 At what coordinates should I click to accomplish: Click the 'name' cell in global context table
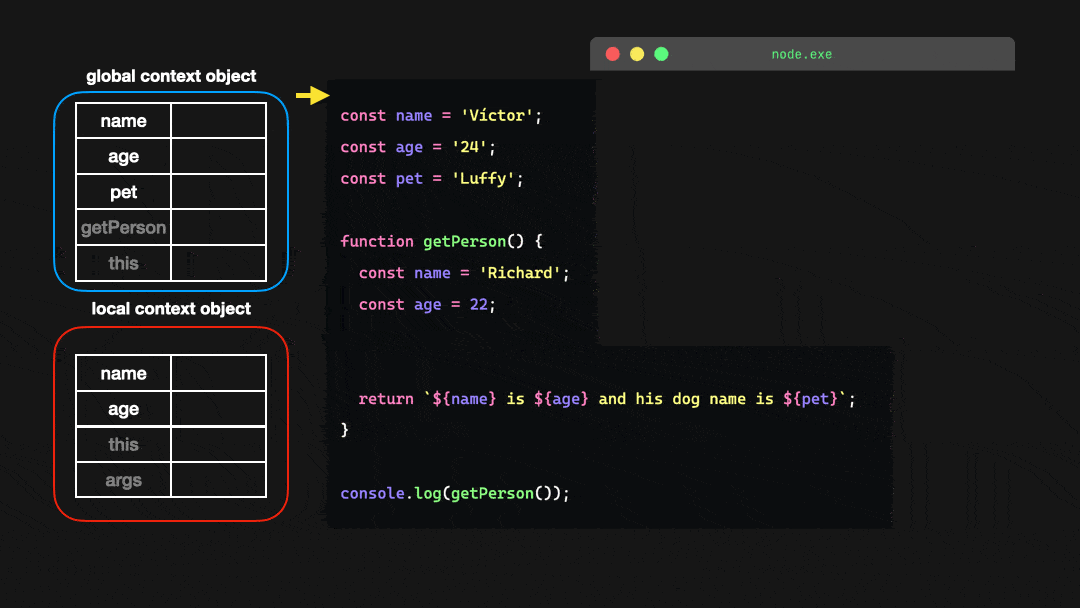click(x=123, y=120)
